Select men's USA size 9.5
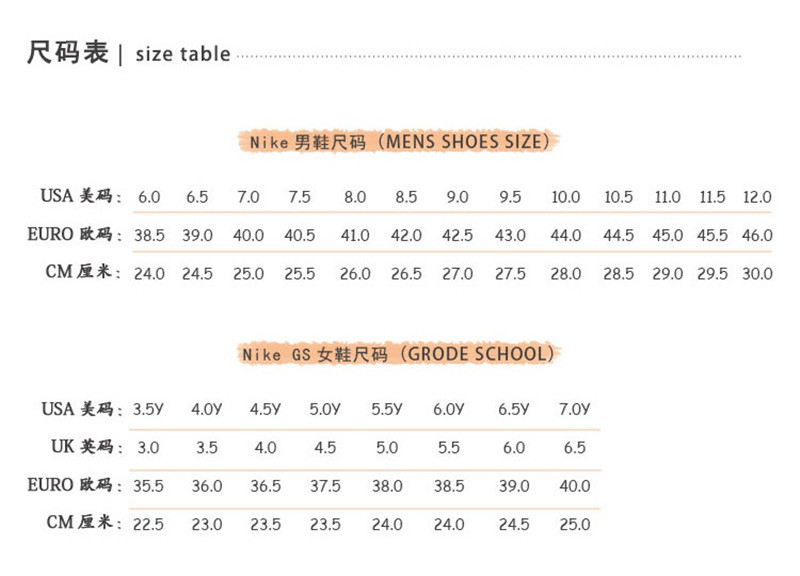The image size is (800, 576). point(510,197)
